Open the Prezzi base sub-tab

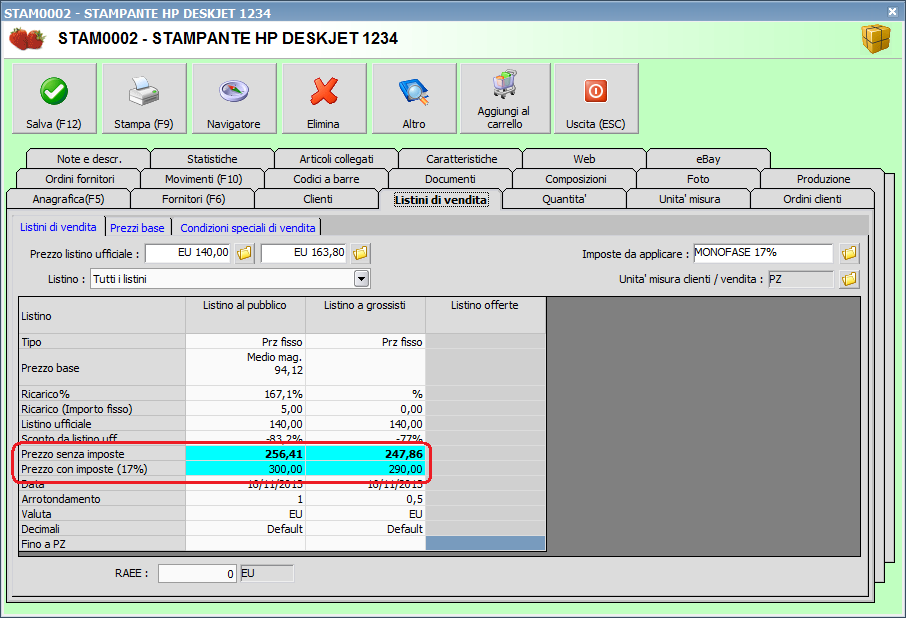(137, 228)
